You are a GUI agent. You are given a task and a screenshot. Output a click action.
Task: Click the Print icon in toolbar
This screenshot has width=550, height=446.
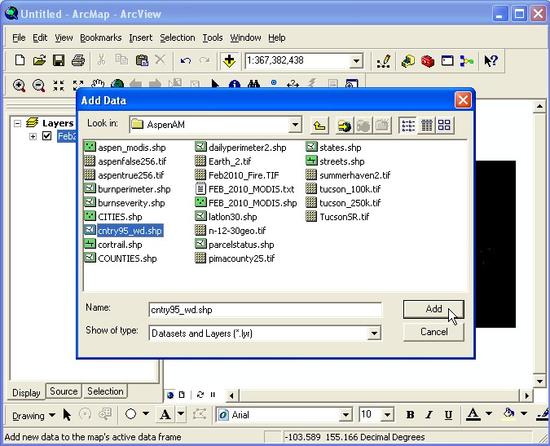[x=78, y=60]
